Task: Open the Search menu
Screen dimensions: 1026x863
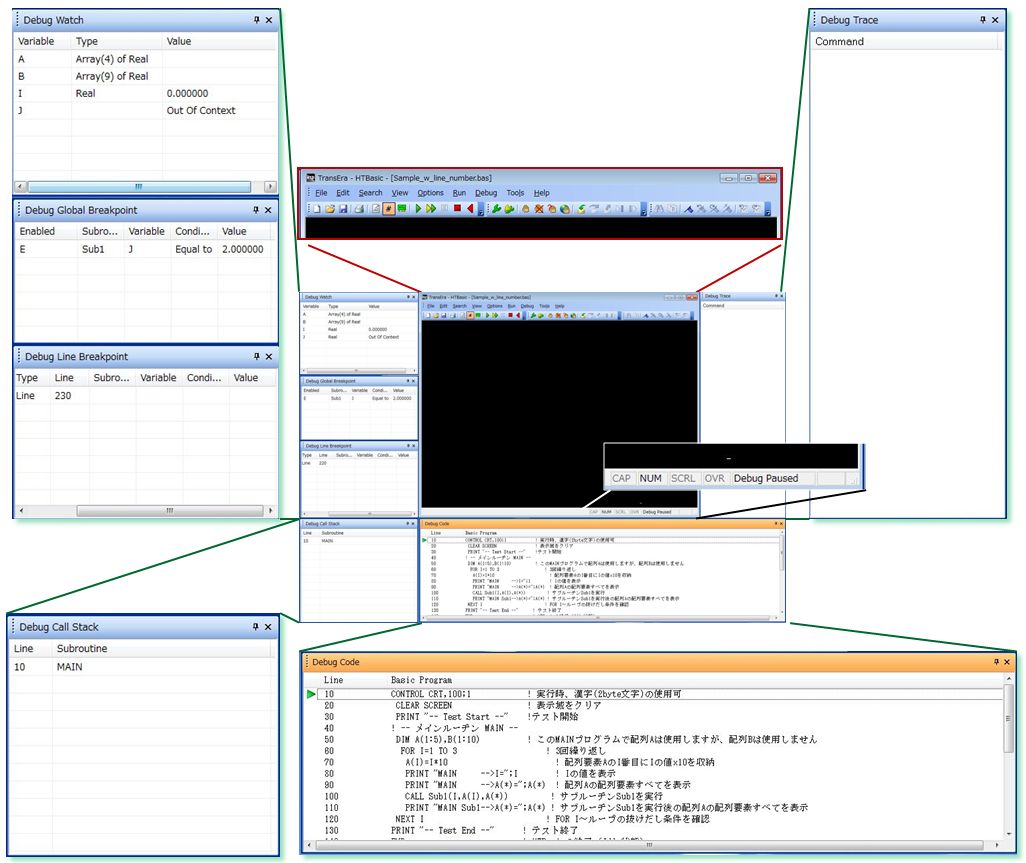Action: coord(370,193)
